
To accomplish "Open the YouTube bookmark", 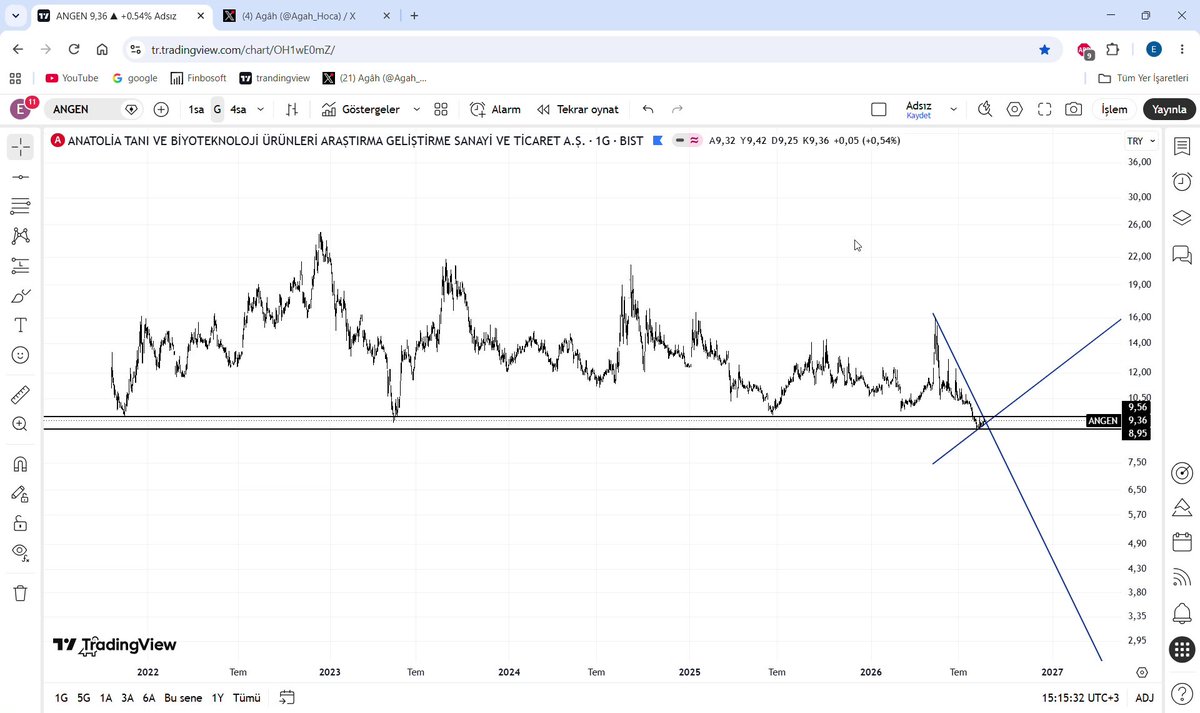I will (x=72, y=78).
